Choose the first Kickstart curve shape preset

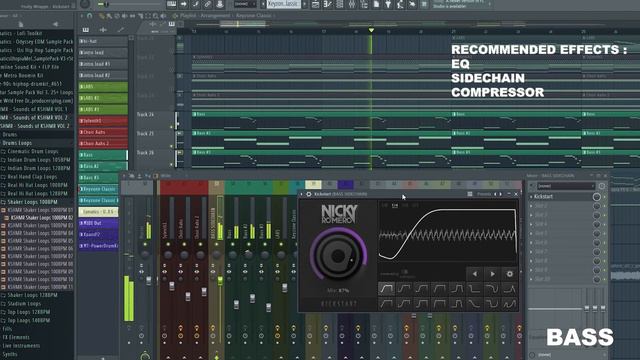[386, 289]
